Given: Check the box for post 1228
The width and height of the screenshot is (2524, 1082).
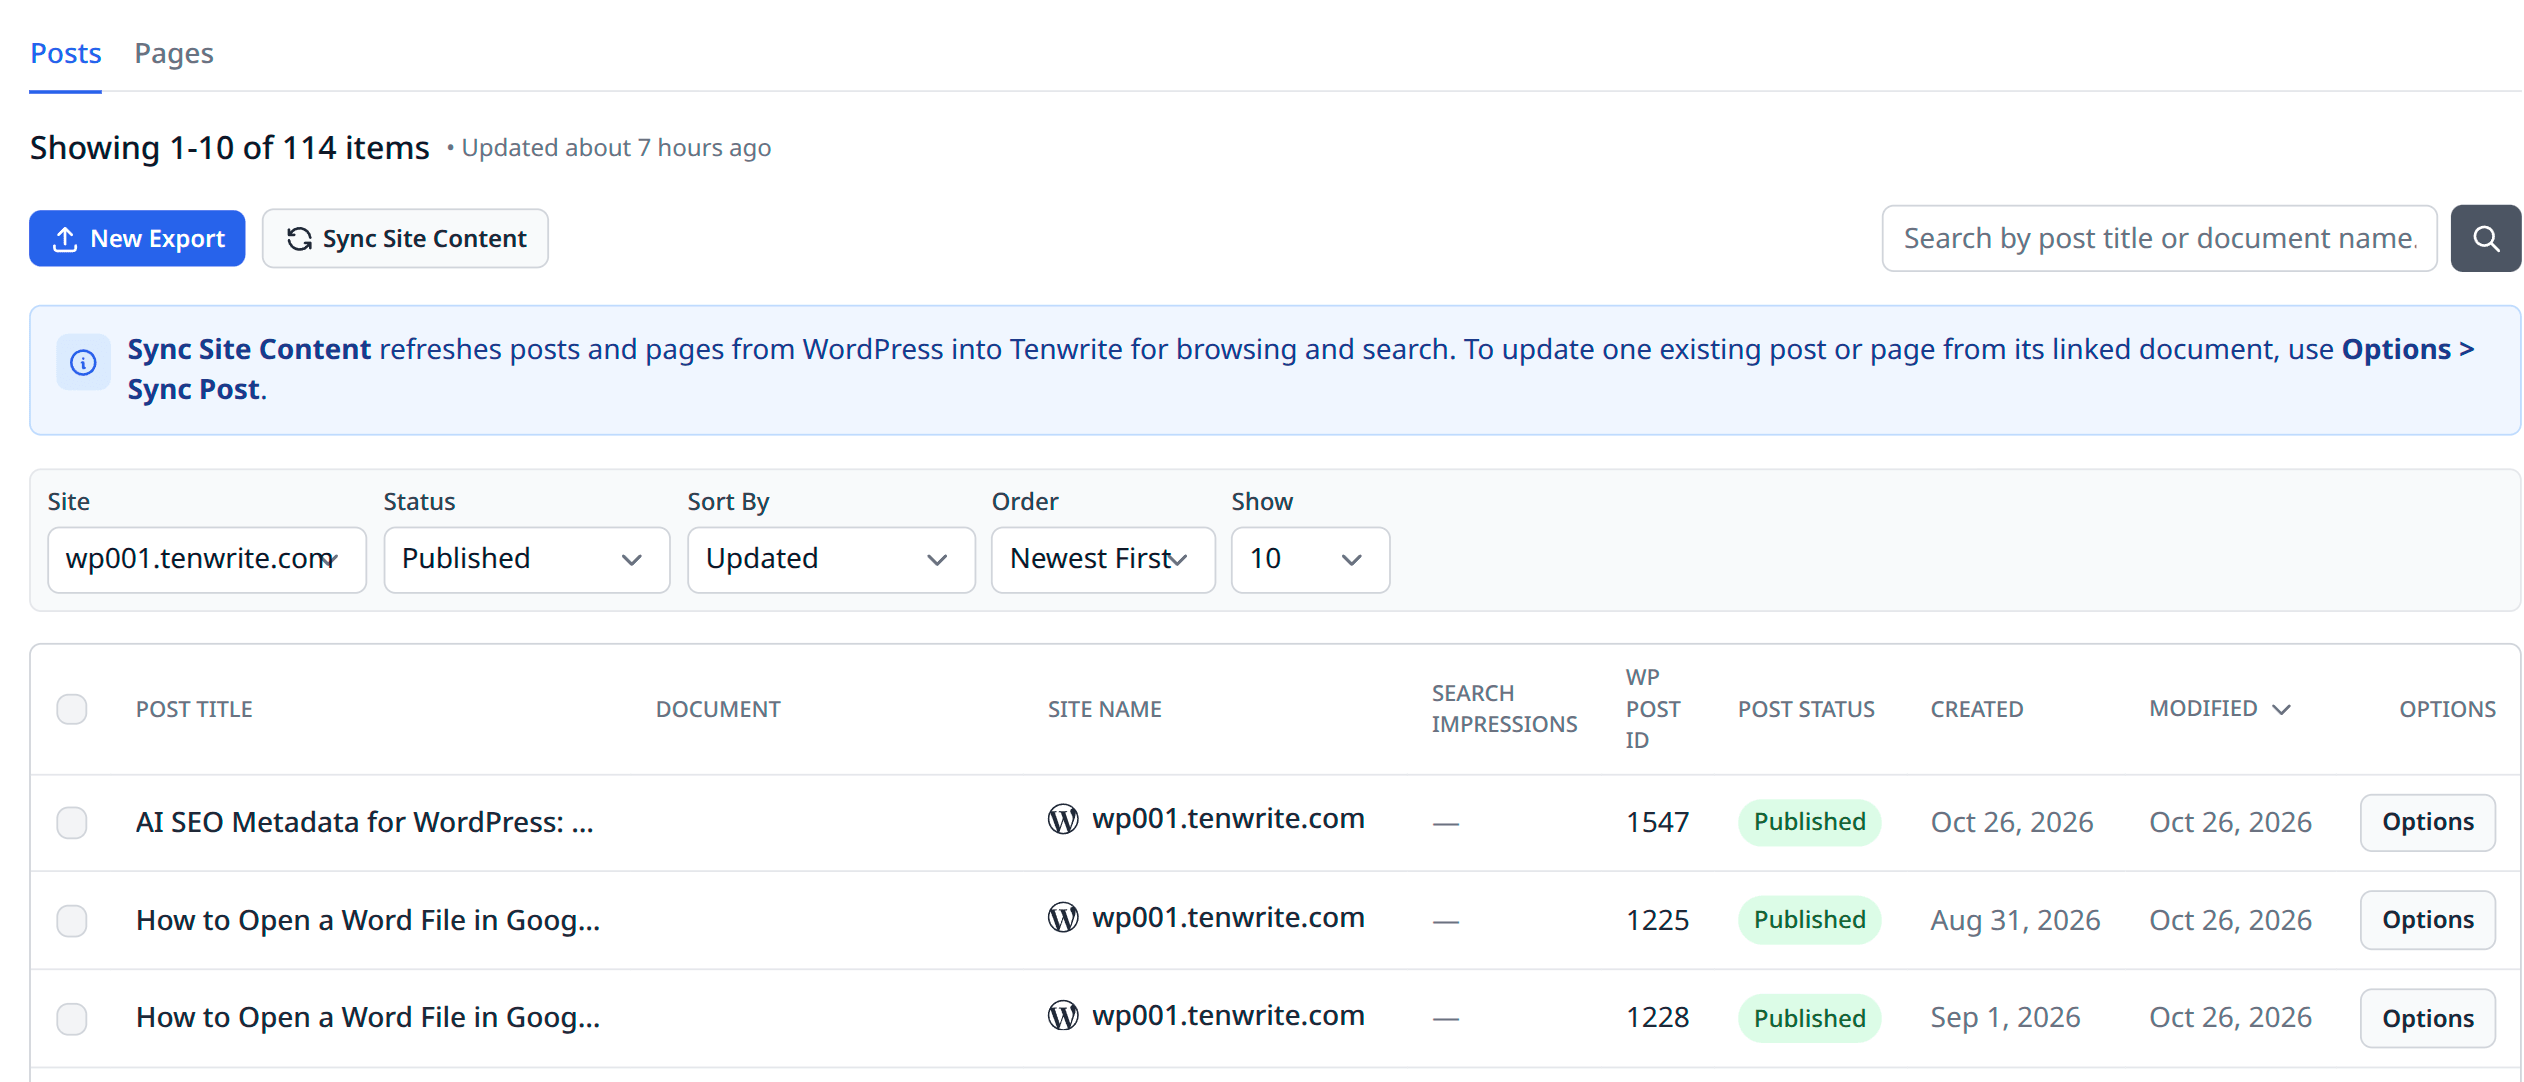Looking at the screenshot, I should tap(72, 1018).
